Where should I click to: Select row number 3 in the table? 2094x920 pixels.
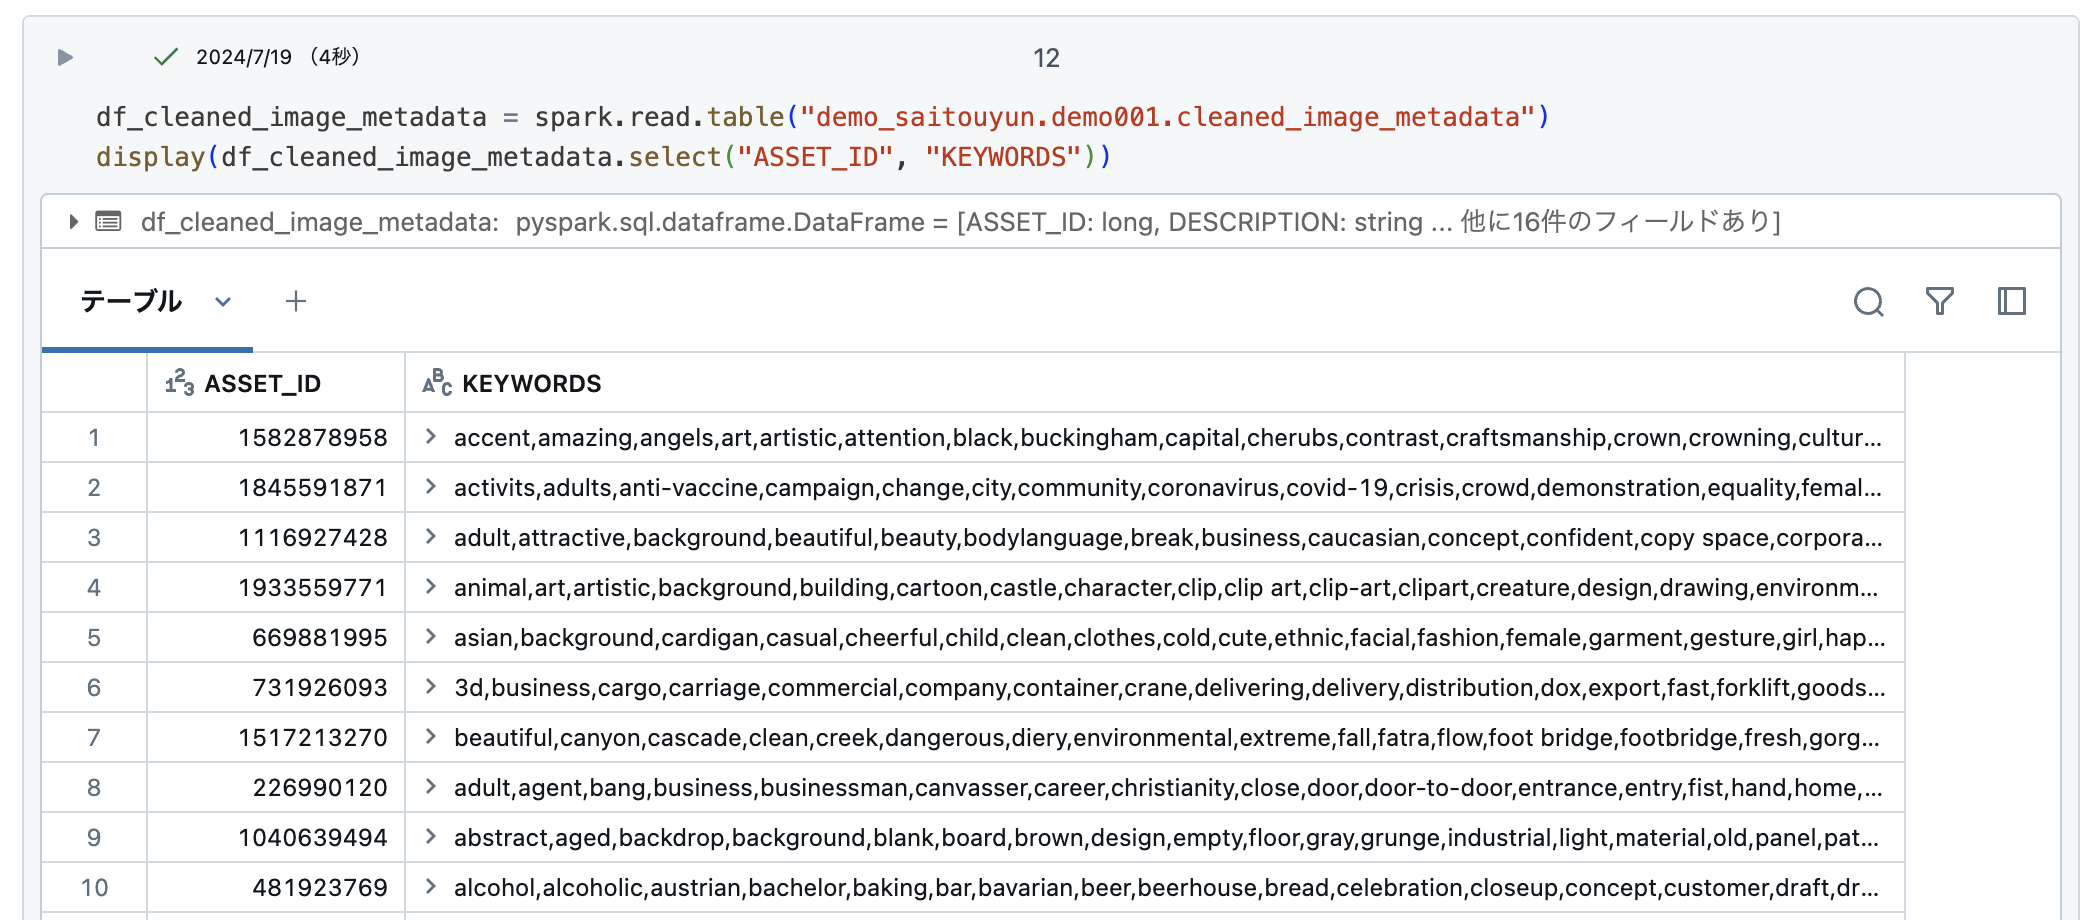click(94, 537)
